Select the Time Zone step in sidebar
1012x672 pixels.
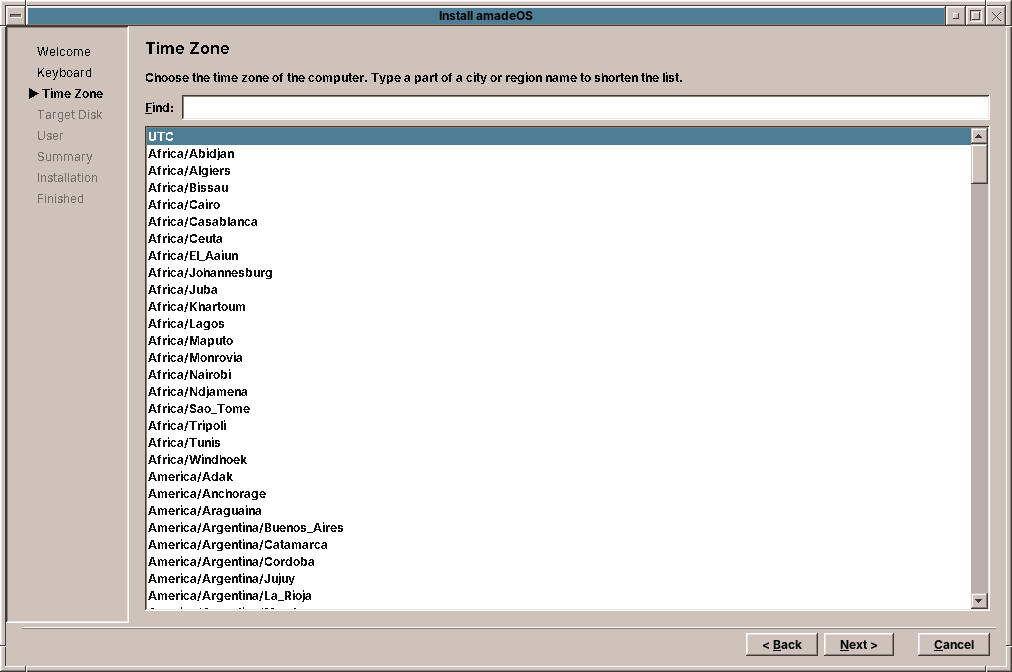pos(72,94)
